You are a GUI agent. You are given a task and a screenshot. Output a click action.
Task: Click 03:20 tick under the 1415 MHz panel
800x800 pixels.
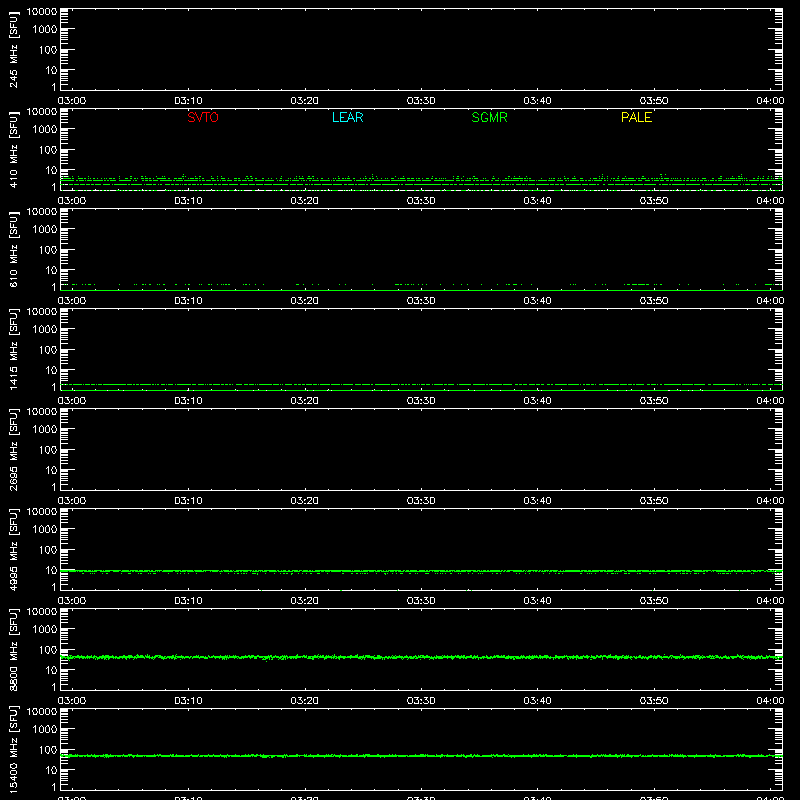click(x=305, y=401)
